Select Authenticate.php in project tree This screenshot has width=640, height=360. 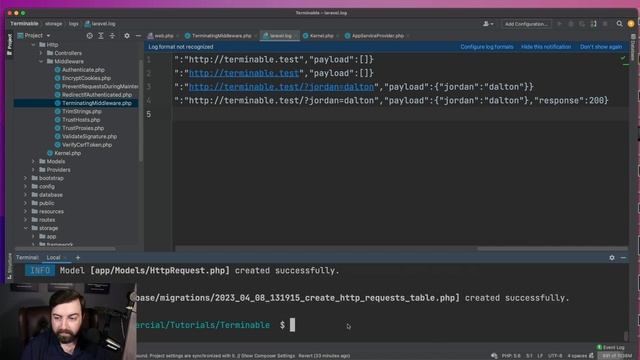pos(83,70)
